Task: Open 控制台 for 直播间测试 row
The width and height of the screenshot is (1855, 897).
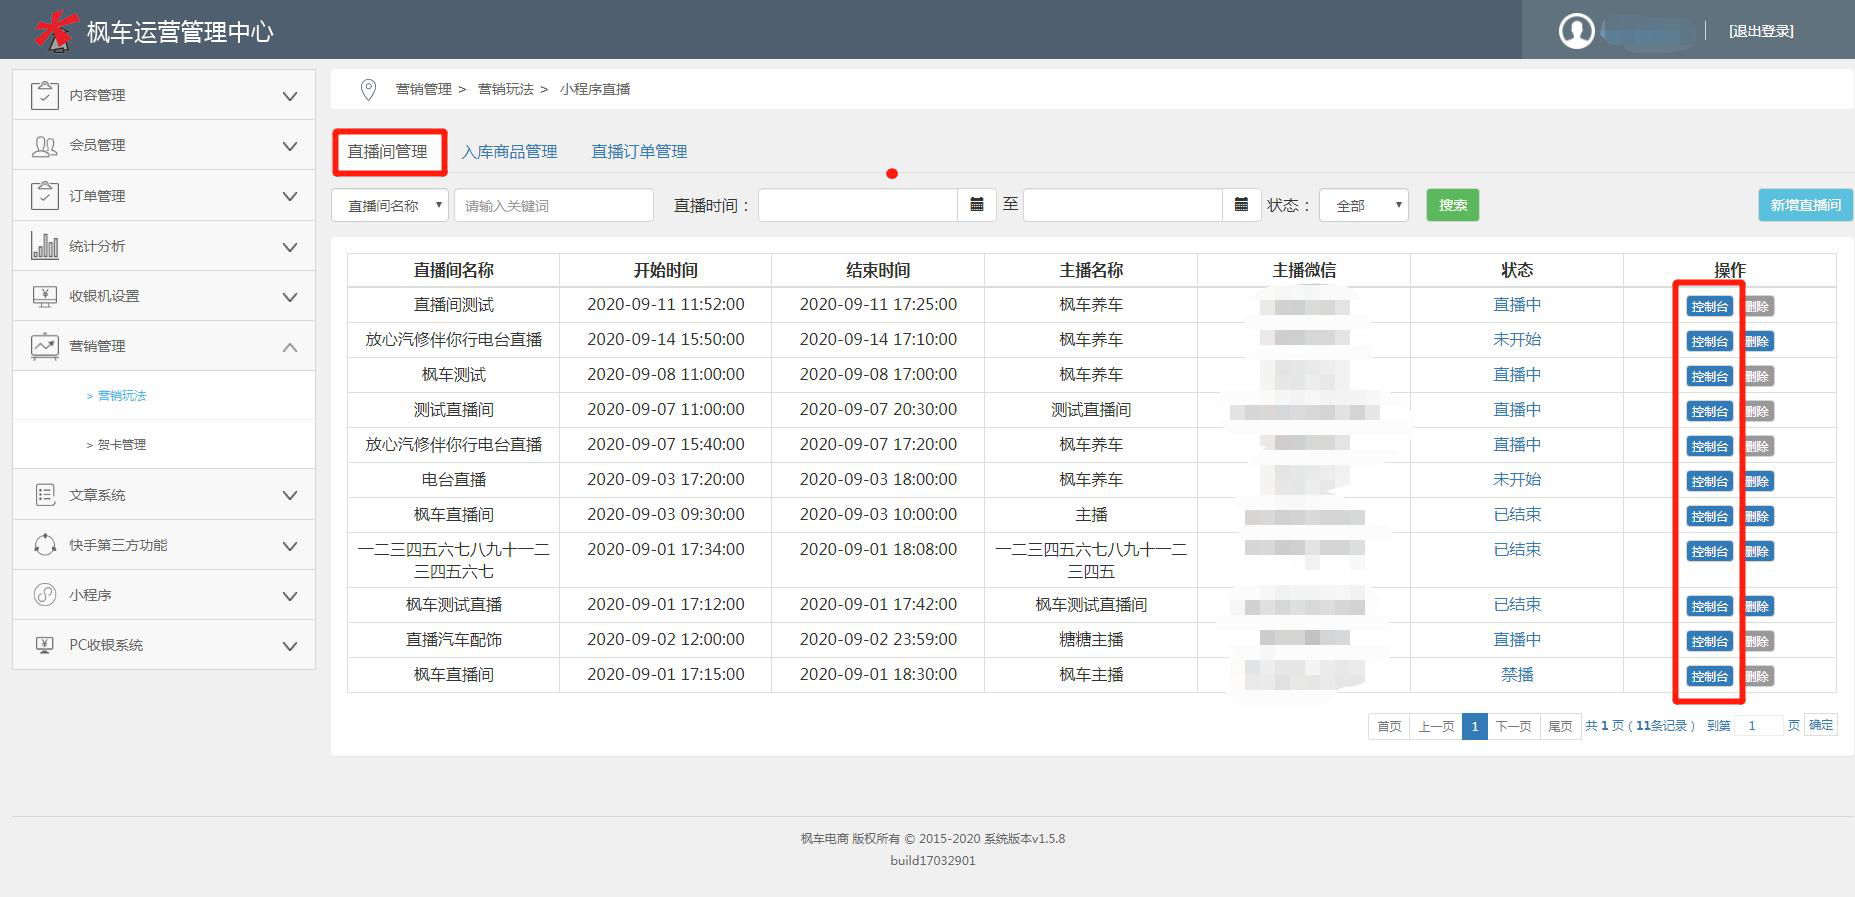Action: click(1709, 307)
